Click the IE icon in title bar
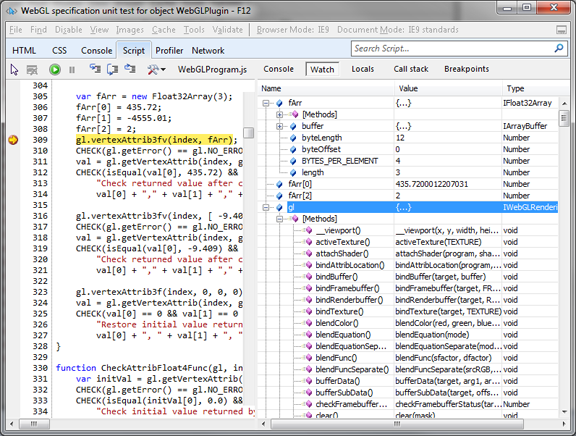The image size is (576, 436). (11, 11)
